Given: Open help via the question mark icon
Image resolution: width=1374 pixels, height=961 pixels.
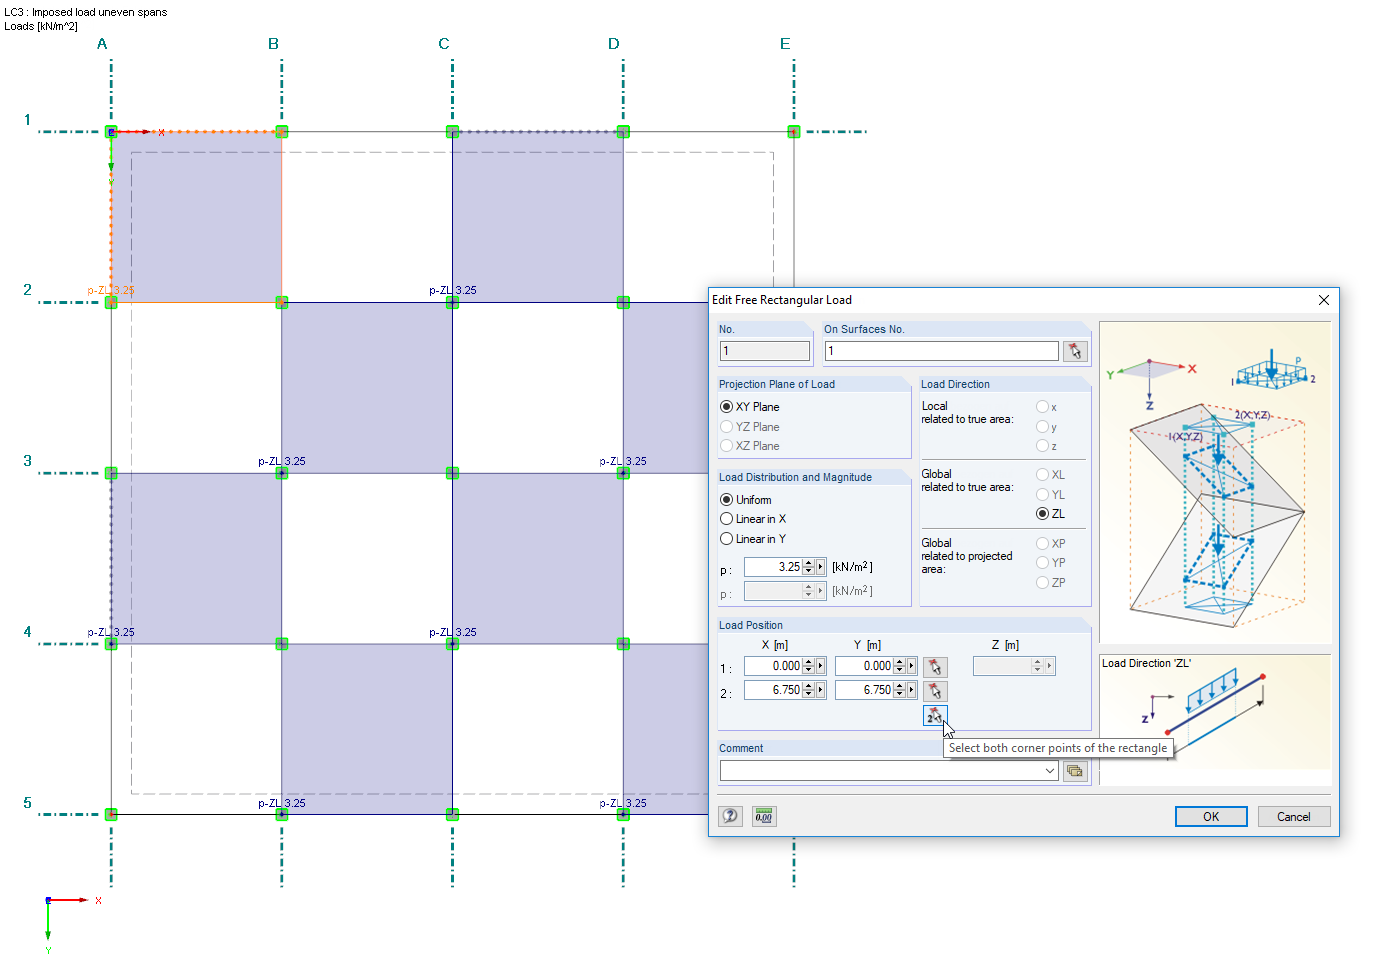Looking at the screenshot, I should pos(729,816).
